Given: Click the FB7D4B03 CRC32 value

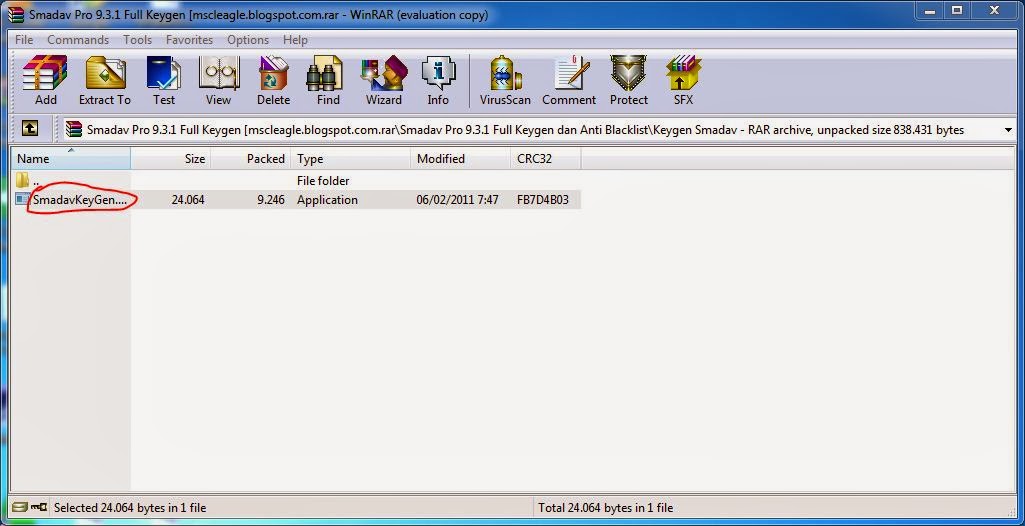Looking at the screenshot, I should 543,200.
